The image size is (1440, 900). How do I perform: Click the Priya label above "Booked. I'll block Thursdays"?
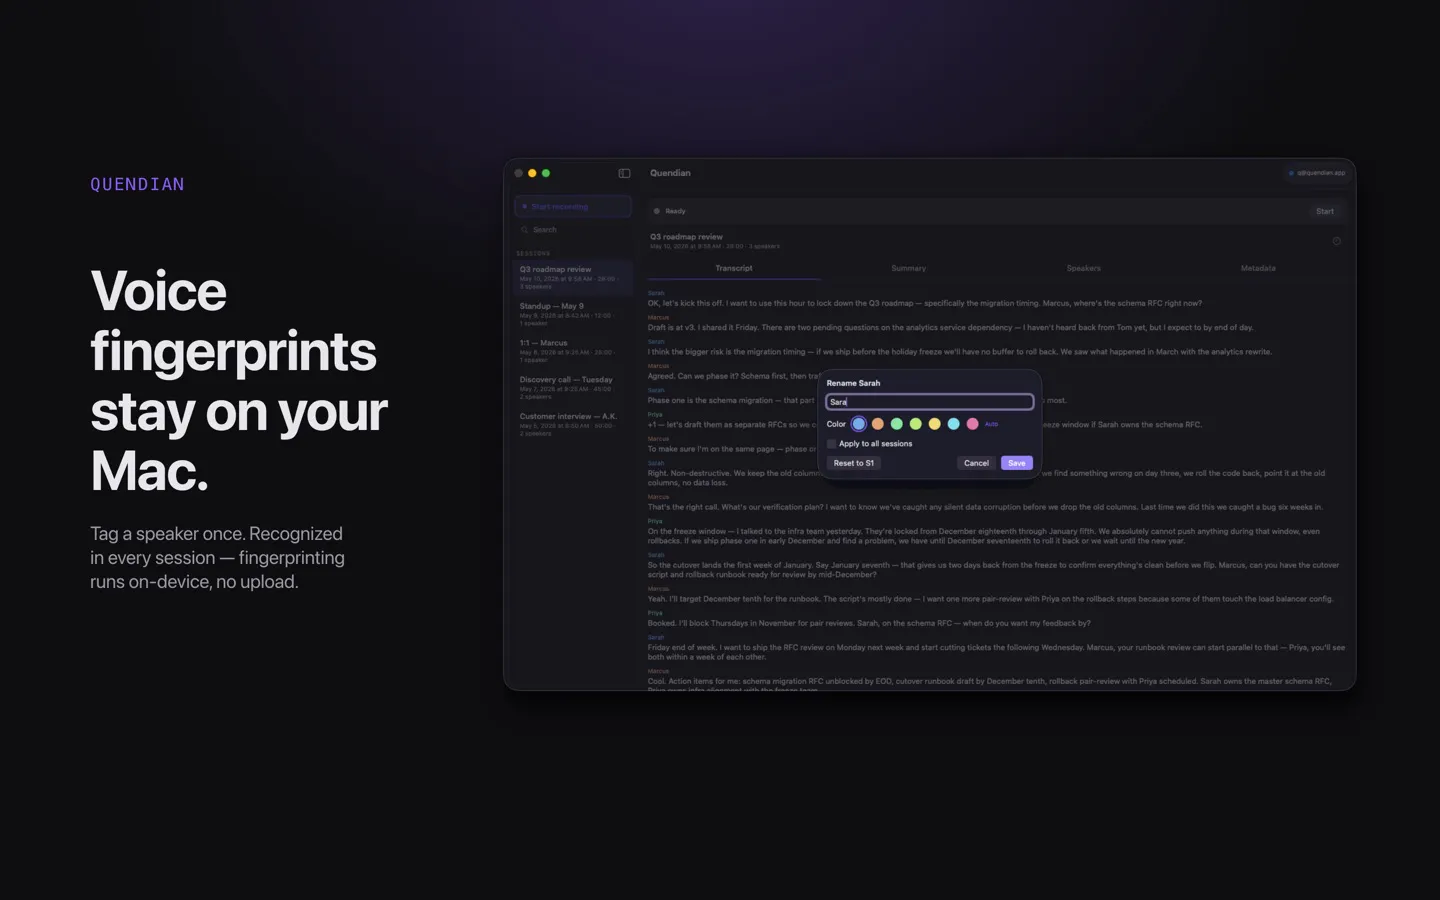click(x=655, y=613)
